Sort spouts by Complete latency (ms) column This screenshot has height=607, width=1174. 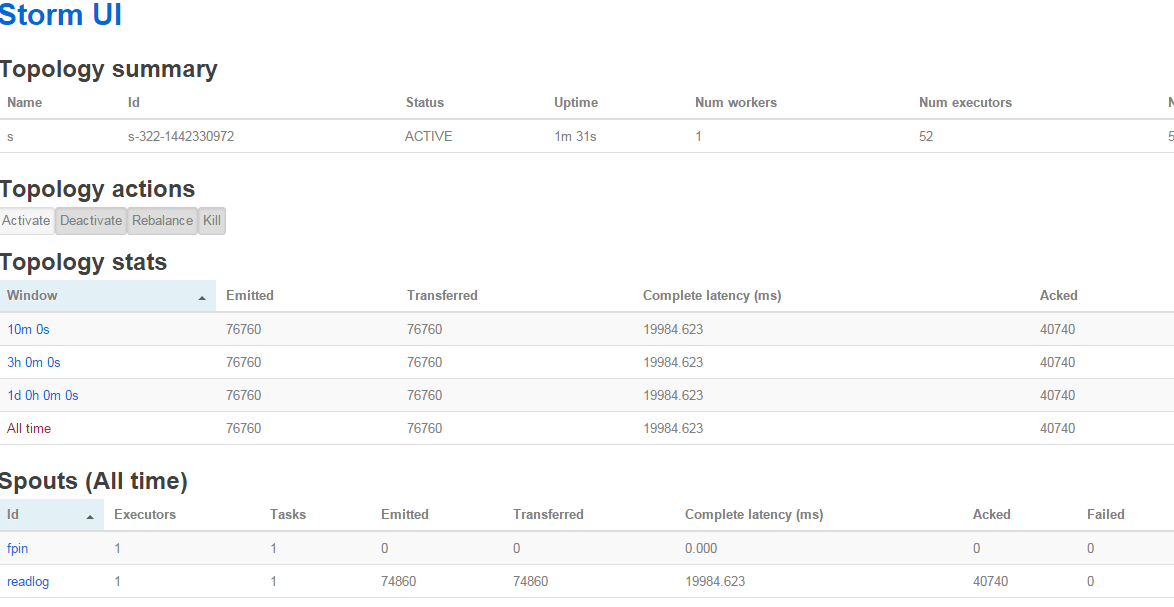point(754,515)
